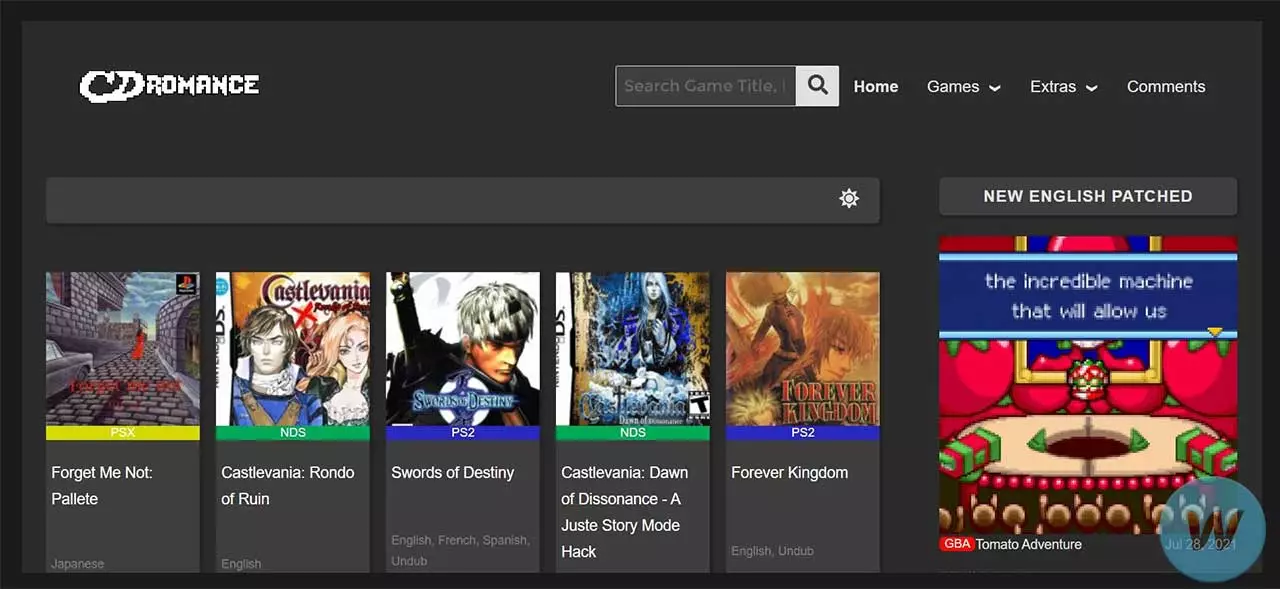1280x589 pixels.
Task: Click the PS2 label under Swords of Destiny
Action: tap(463, 433)
